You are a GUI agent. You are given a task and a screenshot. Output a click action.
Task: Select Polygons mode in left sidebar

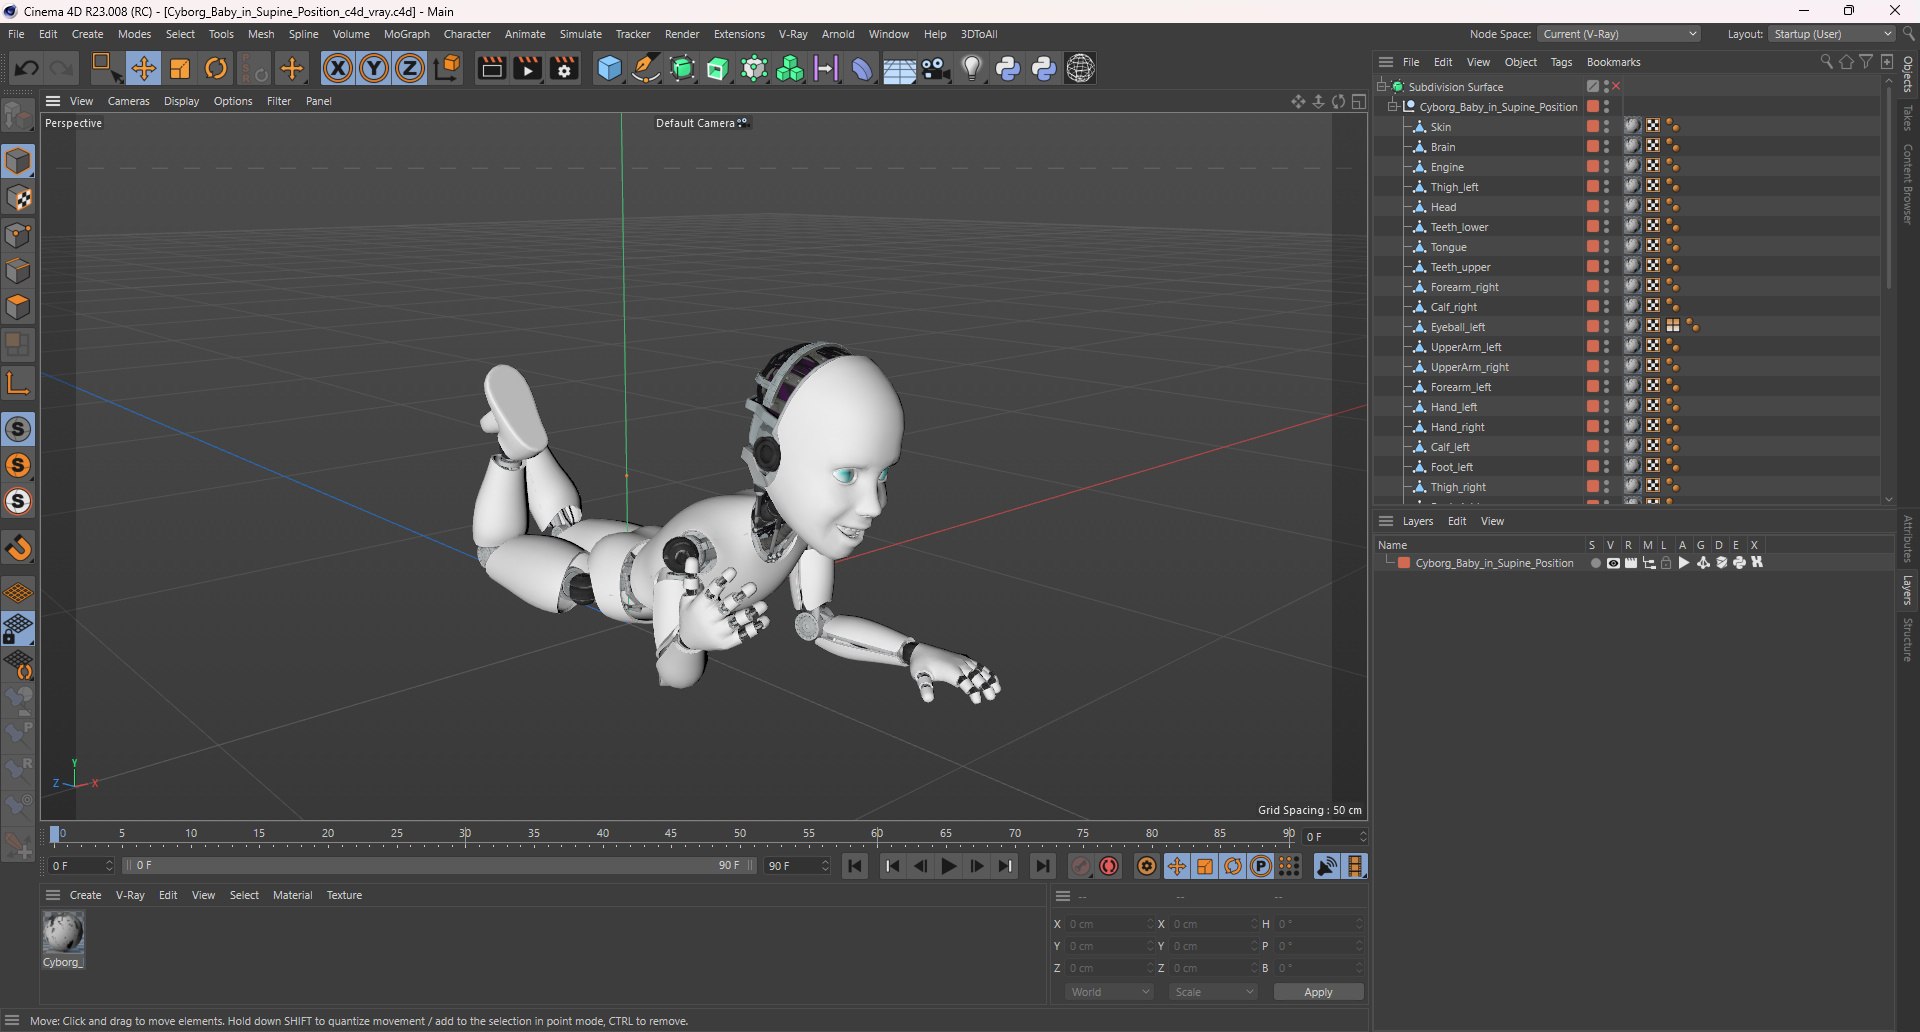coord(19,307)
